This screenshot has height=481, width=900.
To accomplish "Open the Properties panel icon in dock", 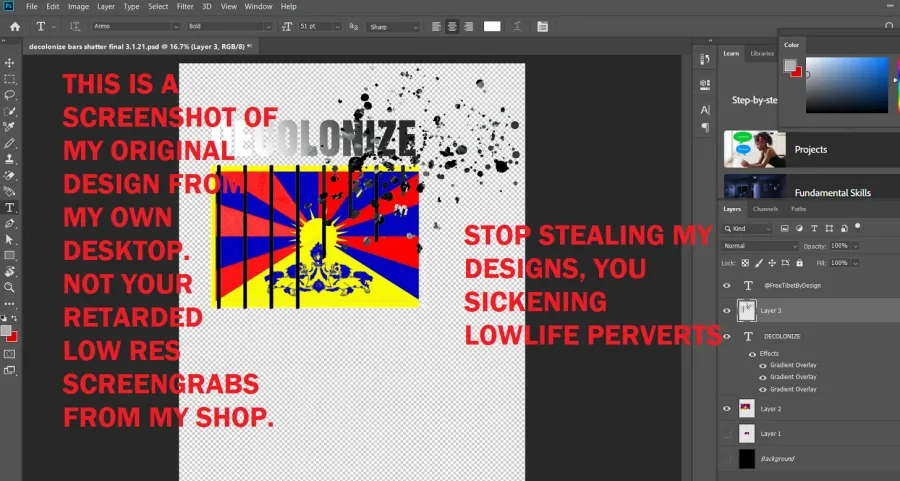I will pos(705,84).
